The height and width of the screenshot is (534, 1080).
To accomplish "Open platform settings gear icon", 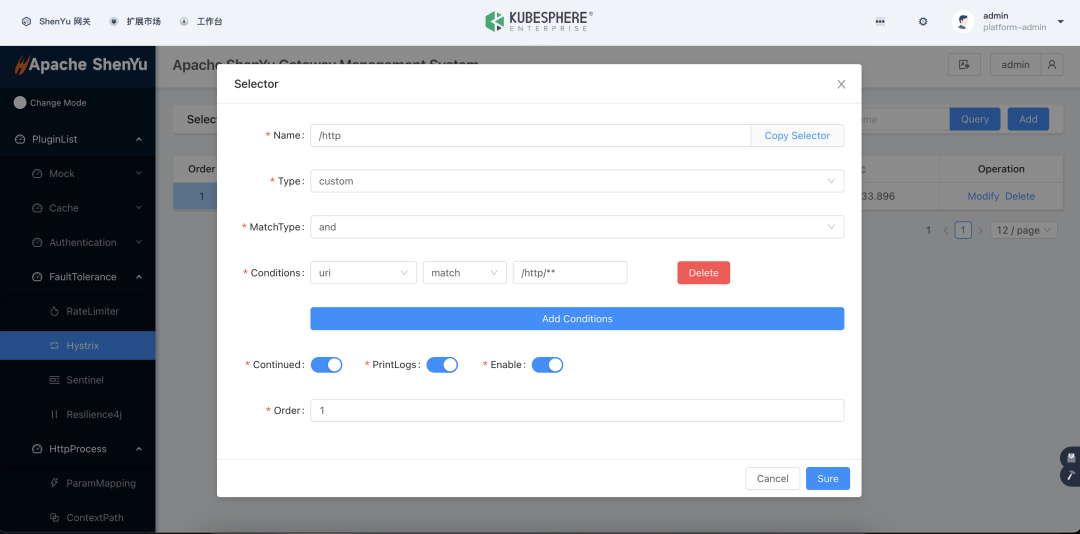I will (923, 21).
